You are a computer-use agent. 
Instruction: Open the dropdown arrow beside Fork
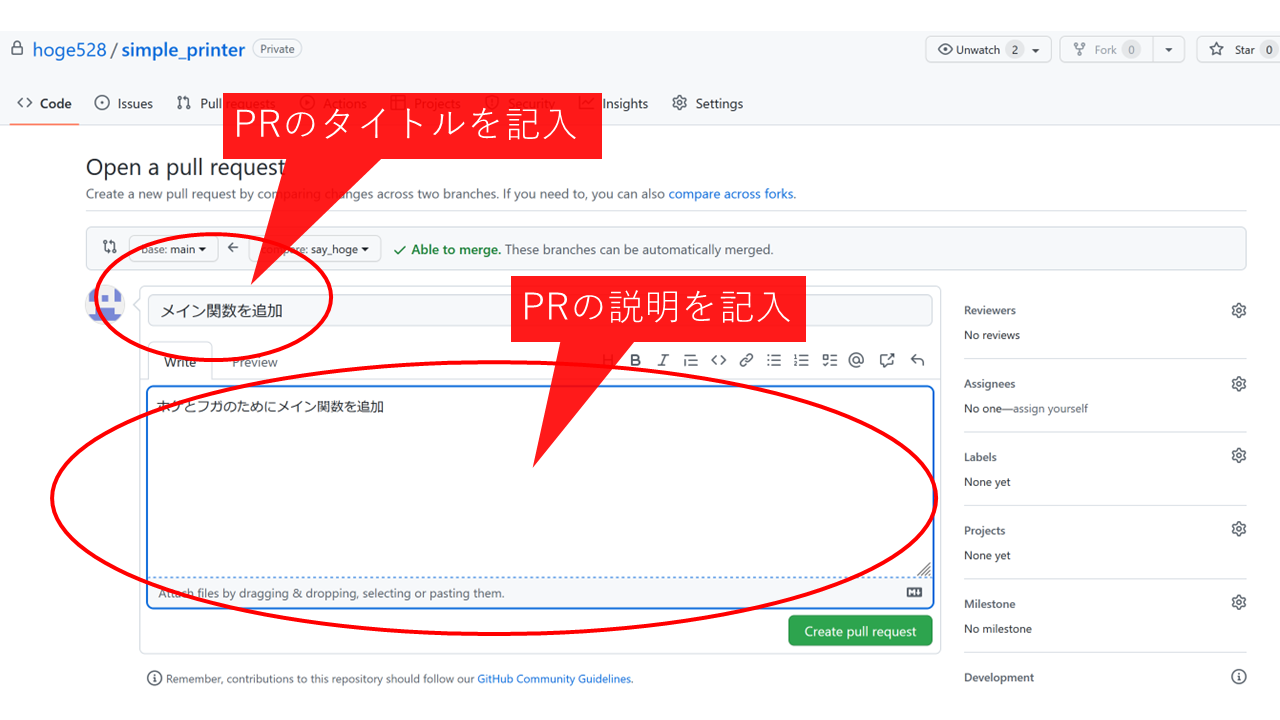tap(1168, 49)
